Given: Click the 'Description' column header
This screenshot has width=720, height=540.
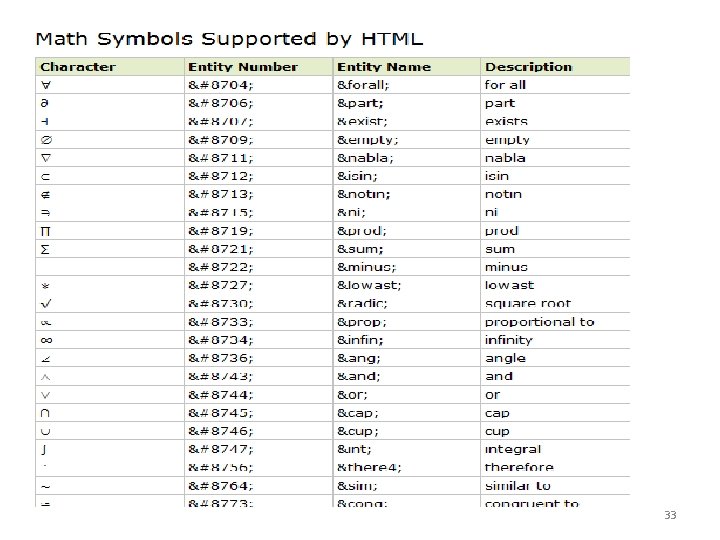Looking at the screenshot, I should (x=529, y=67).
